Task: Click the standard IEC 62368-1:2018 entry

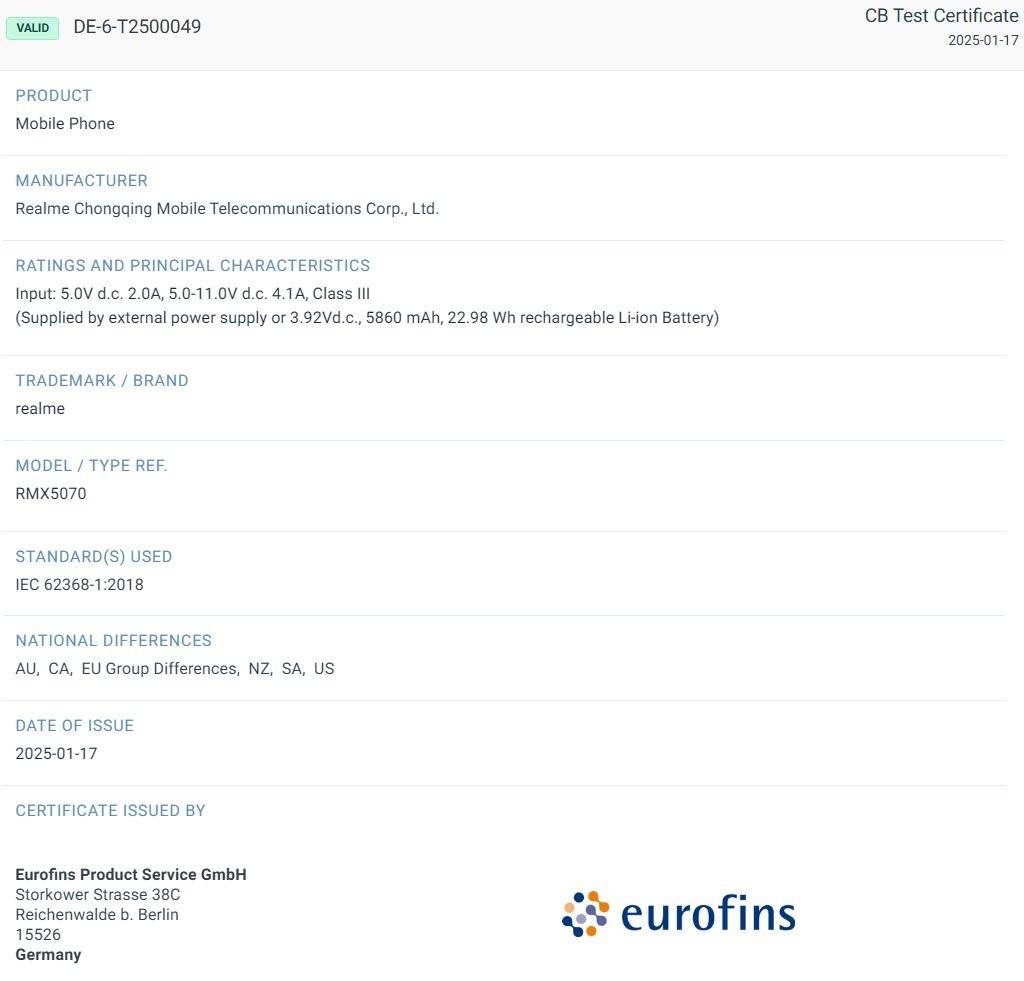Action: coord(79,584)
